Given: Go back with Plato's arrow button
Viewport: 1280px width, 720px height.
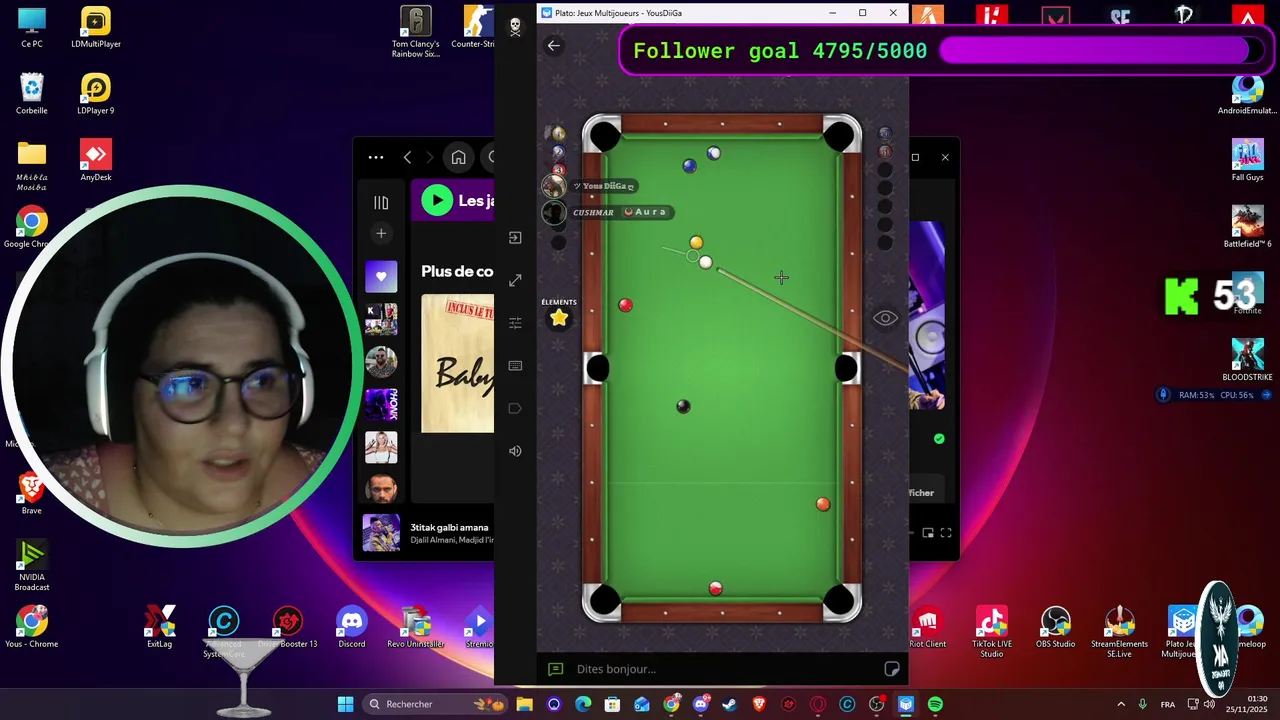Looking at the screenshot, I should coord(554,45).
